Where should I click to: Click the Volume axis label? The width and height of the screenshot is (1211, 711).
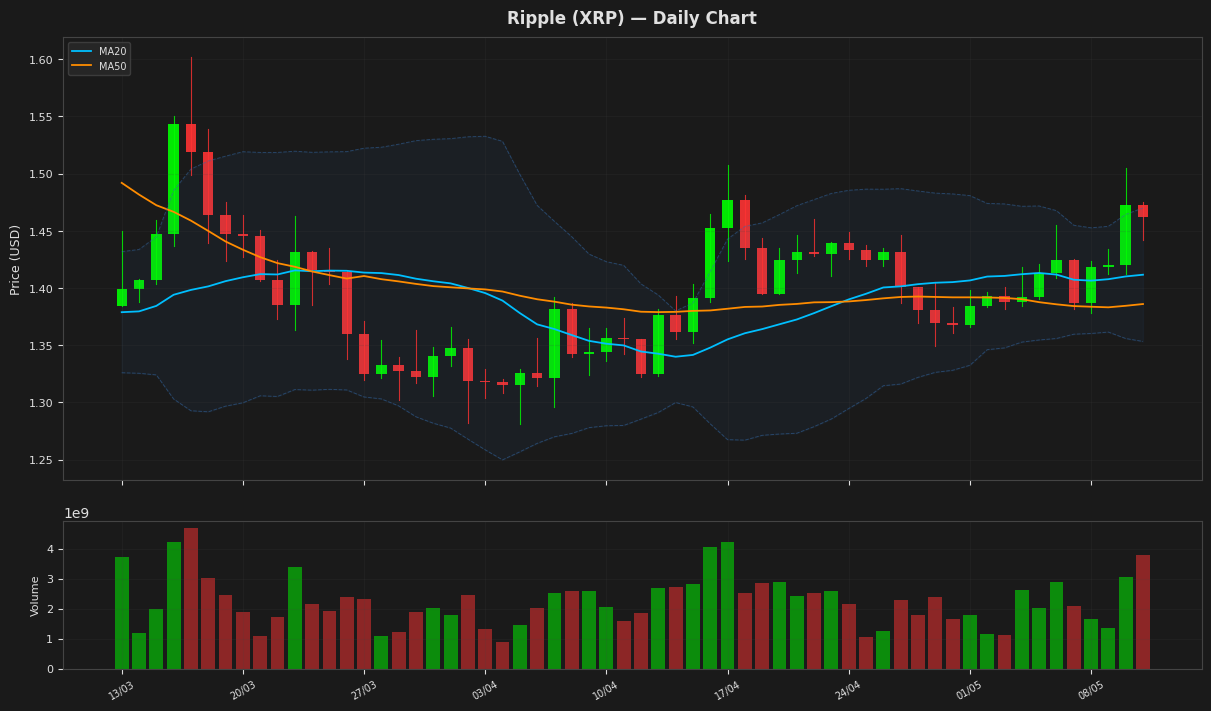[35, 595]
